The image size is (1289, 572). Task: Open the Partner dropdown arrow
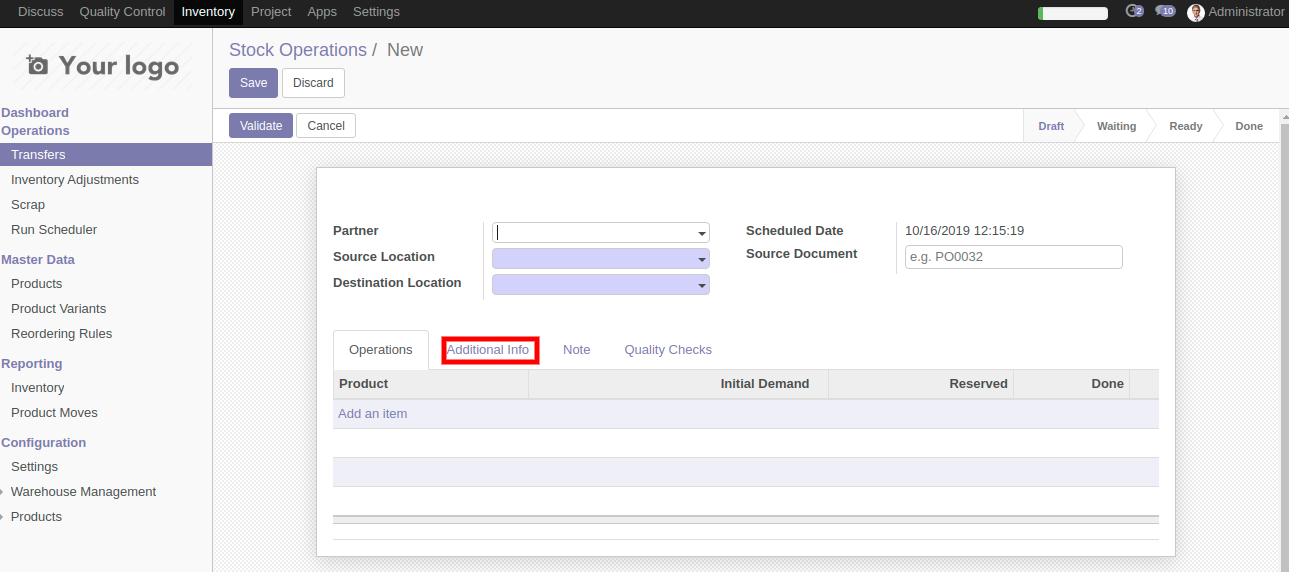pyautogui.click(x=702, y=233)
